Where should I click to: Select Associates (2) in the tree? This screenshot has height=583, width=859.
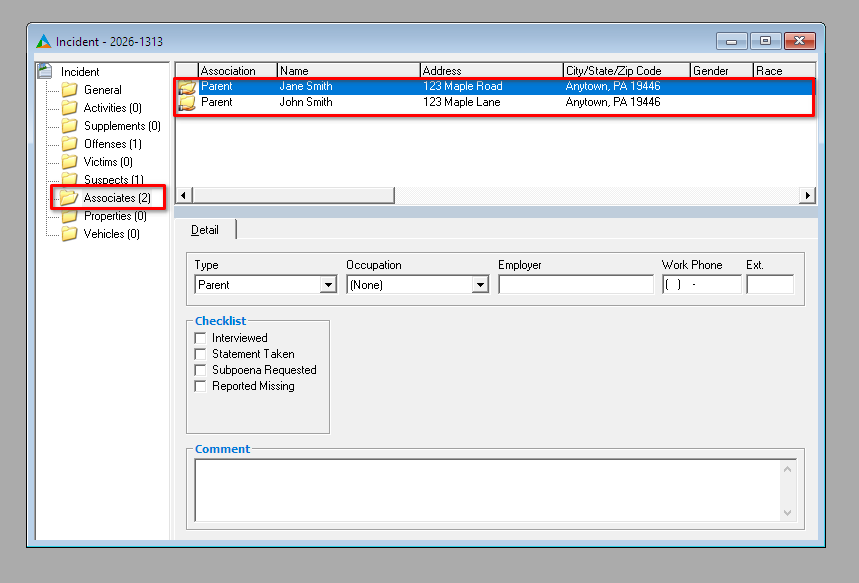117,198
